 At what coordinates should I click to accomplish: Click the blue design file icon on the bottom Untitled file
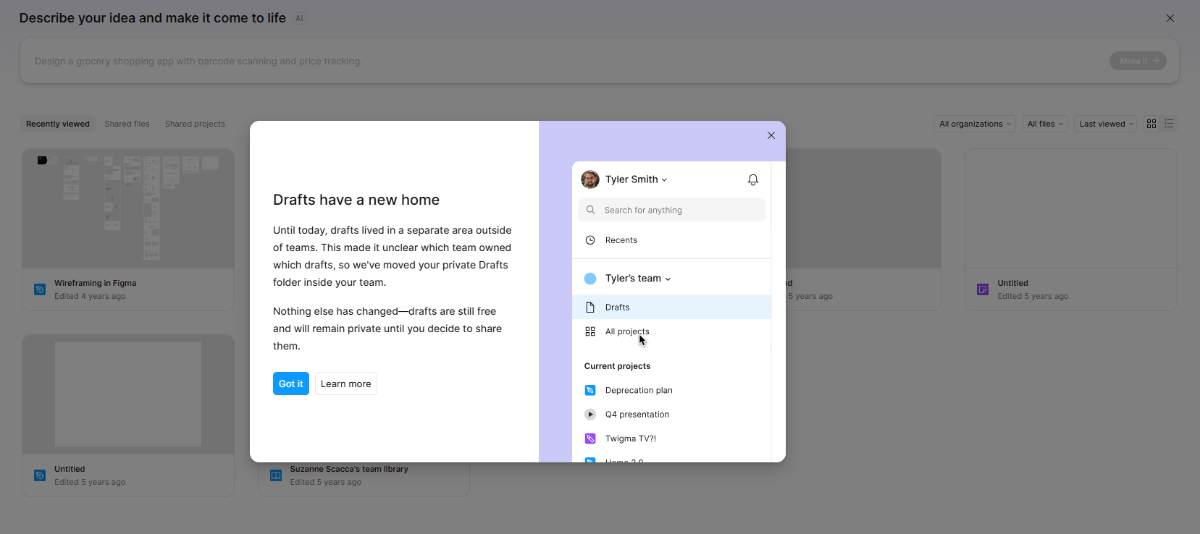(x=40, y=475)
